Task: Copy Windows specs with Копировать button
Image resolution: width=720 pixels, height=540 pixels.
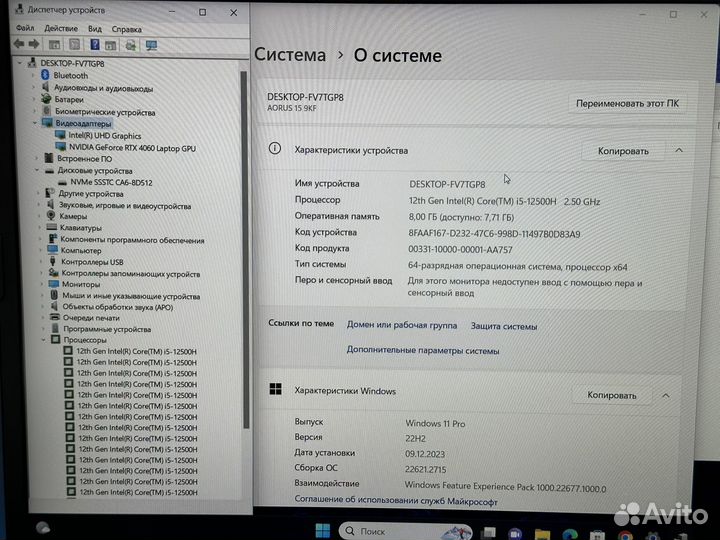Action: [x=612, y=395]
